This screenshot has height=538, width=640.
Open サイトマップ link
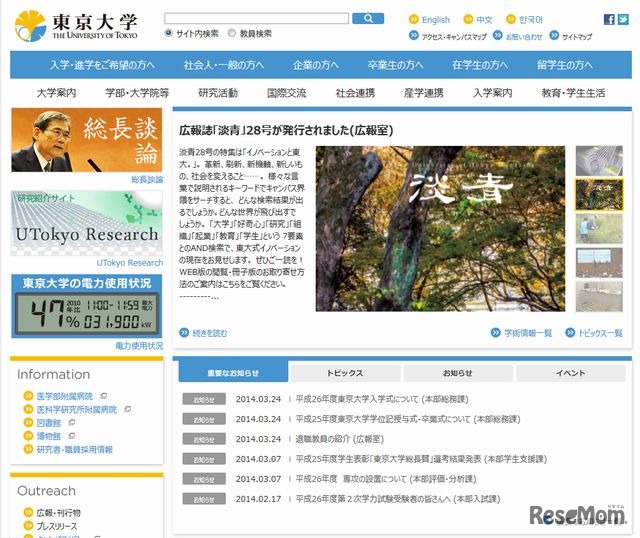577,37
